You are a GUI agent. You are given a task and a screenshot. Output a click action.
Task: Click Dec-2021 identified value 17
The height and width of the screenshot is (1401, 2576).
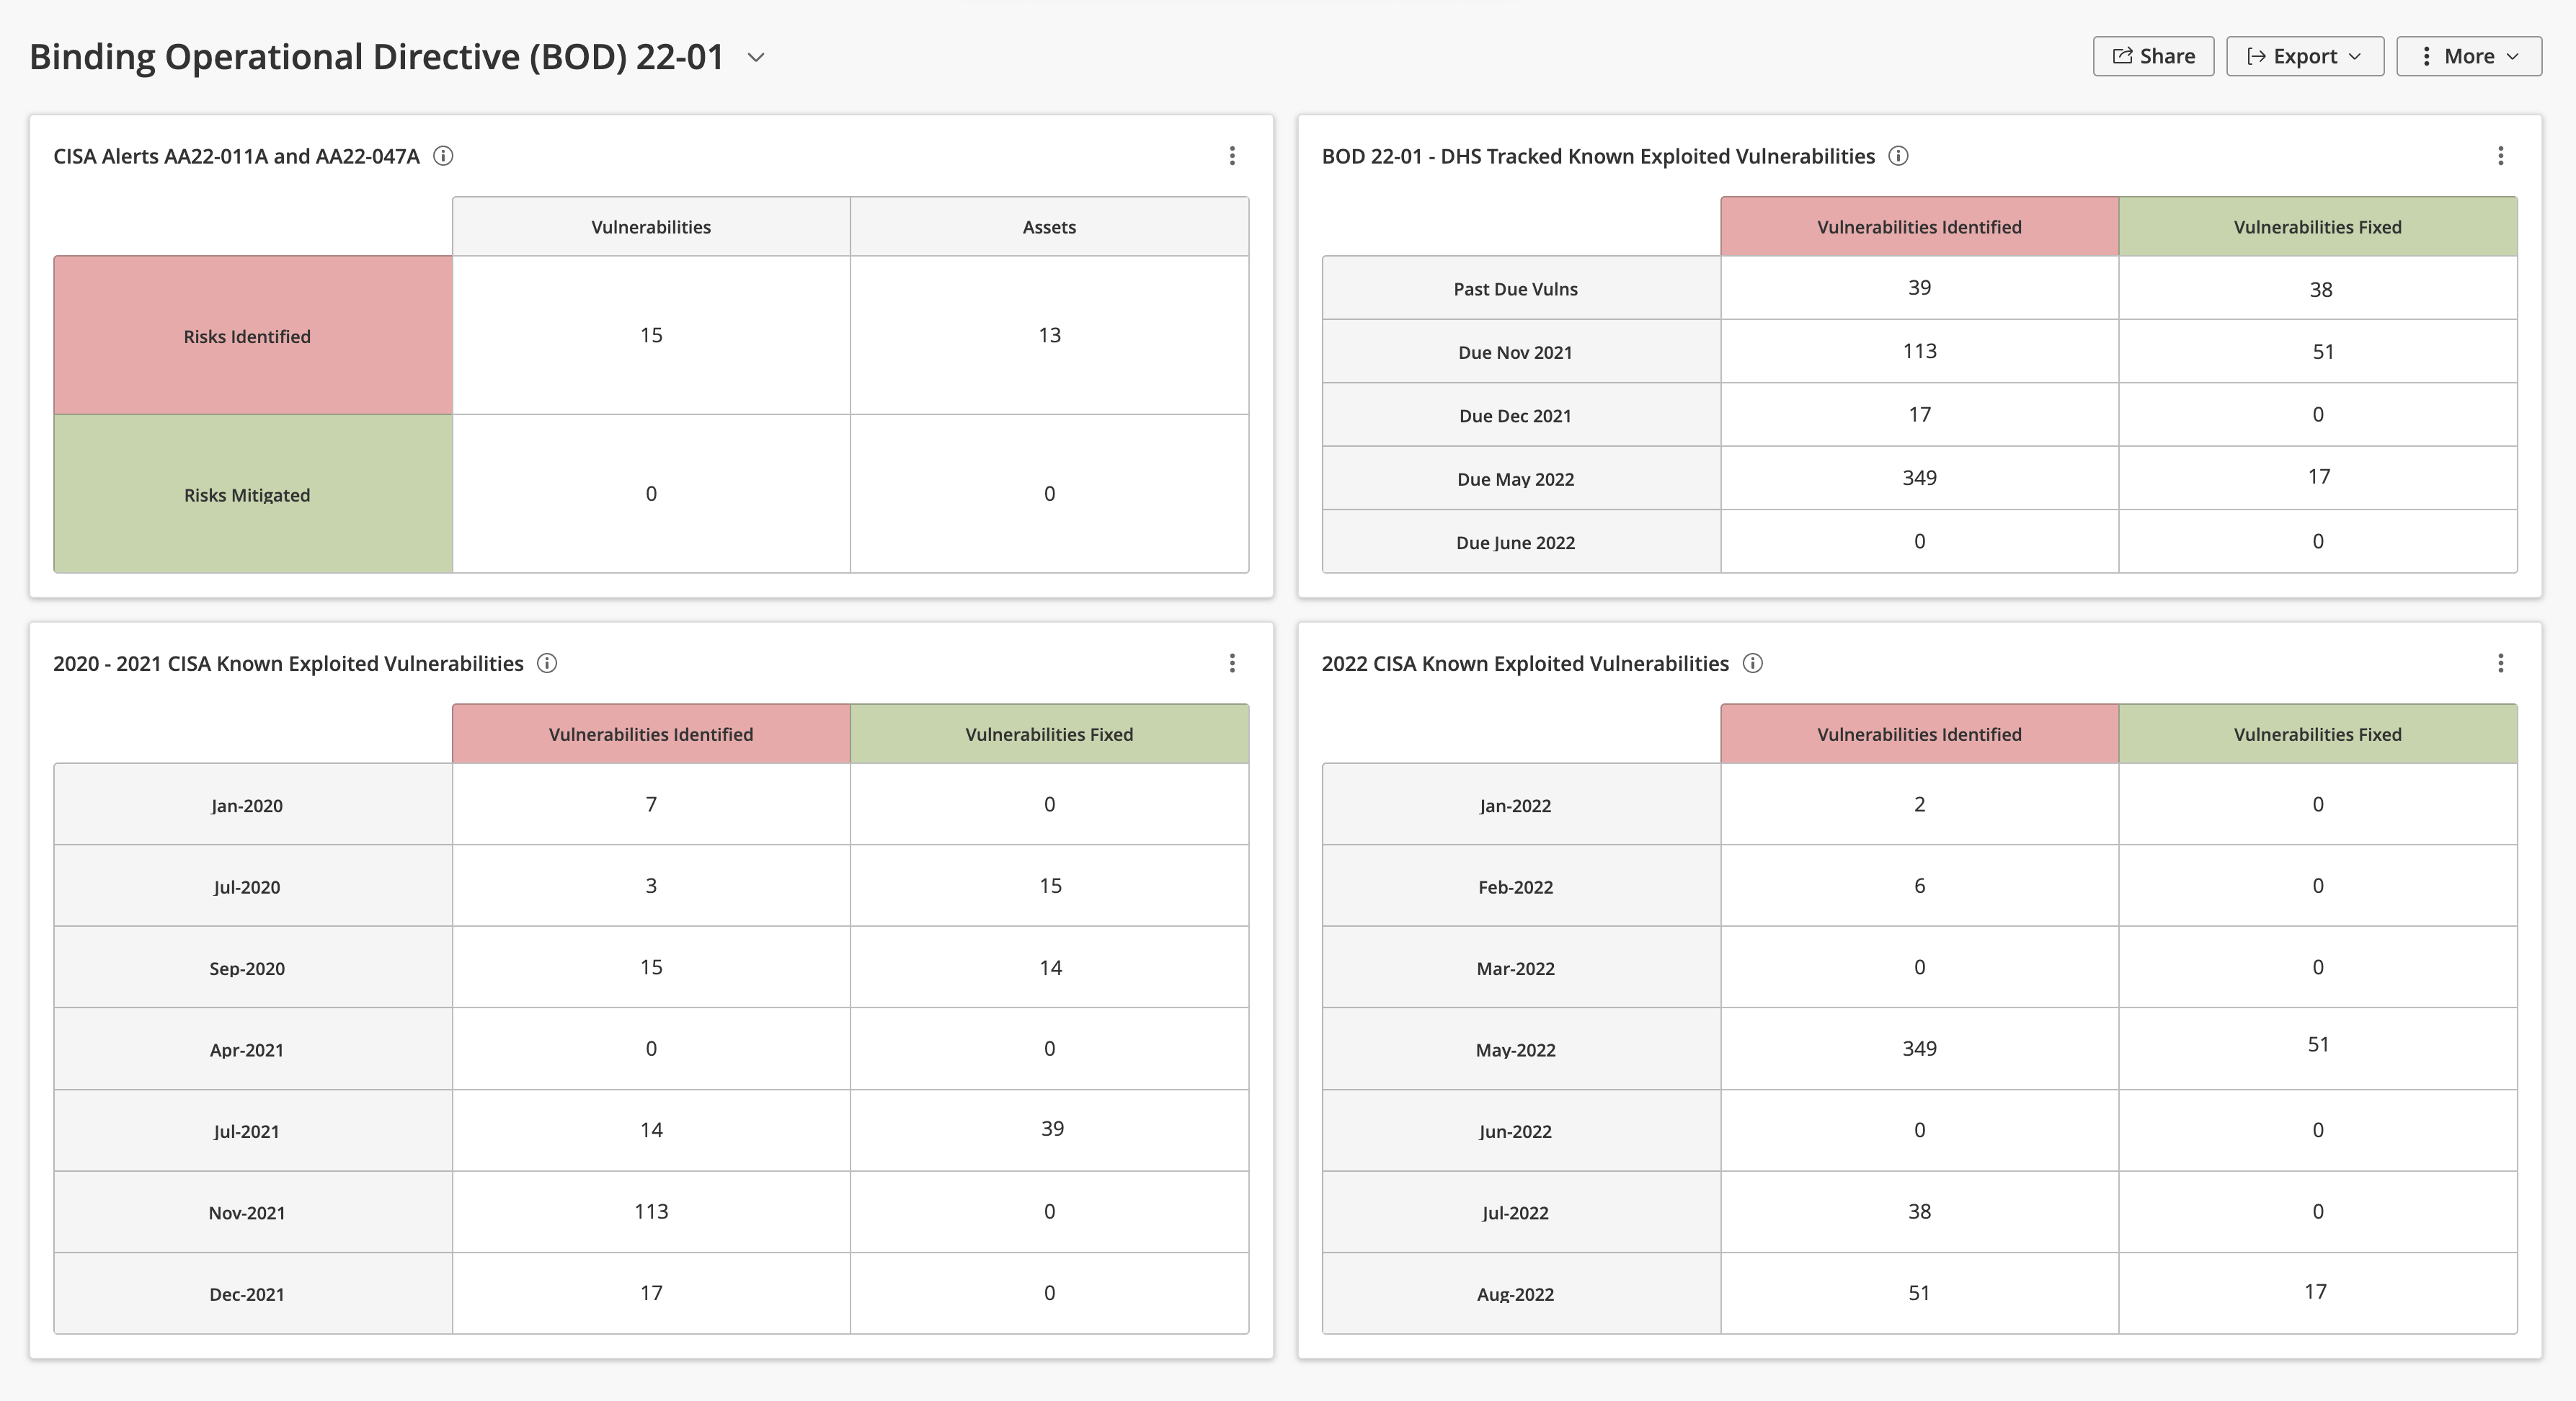pos(651,1293)
